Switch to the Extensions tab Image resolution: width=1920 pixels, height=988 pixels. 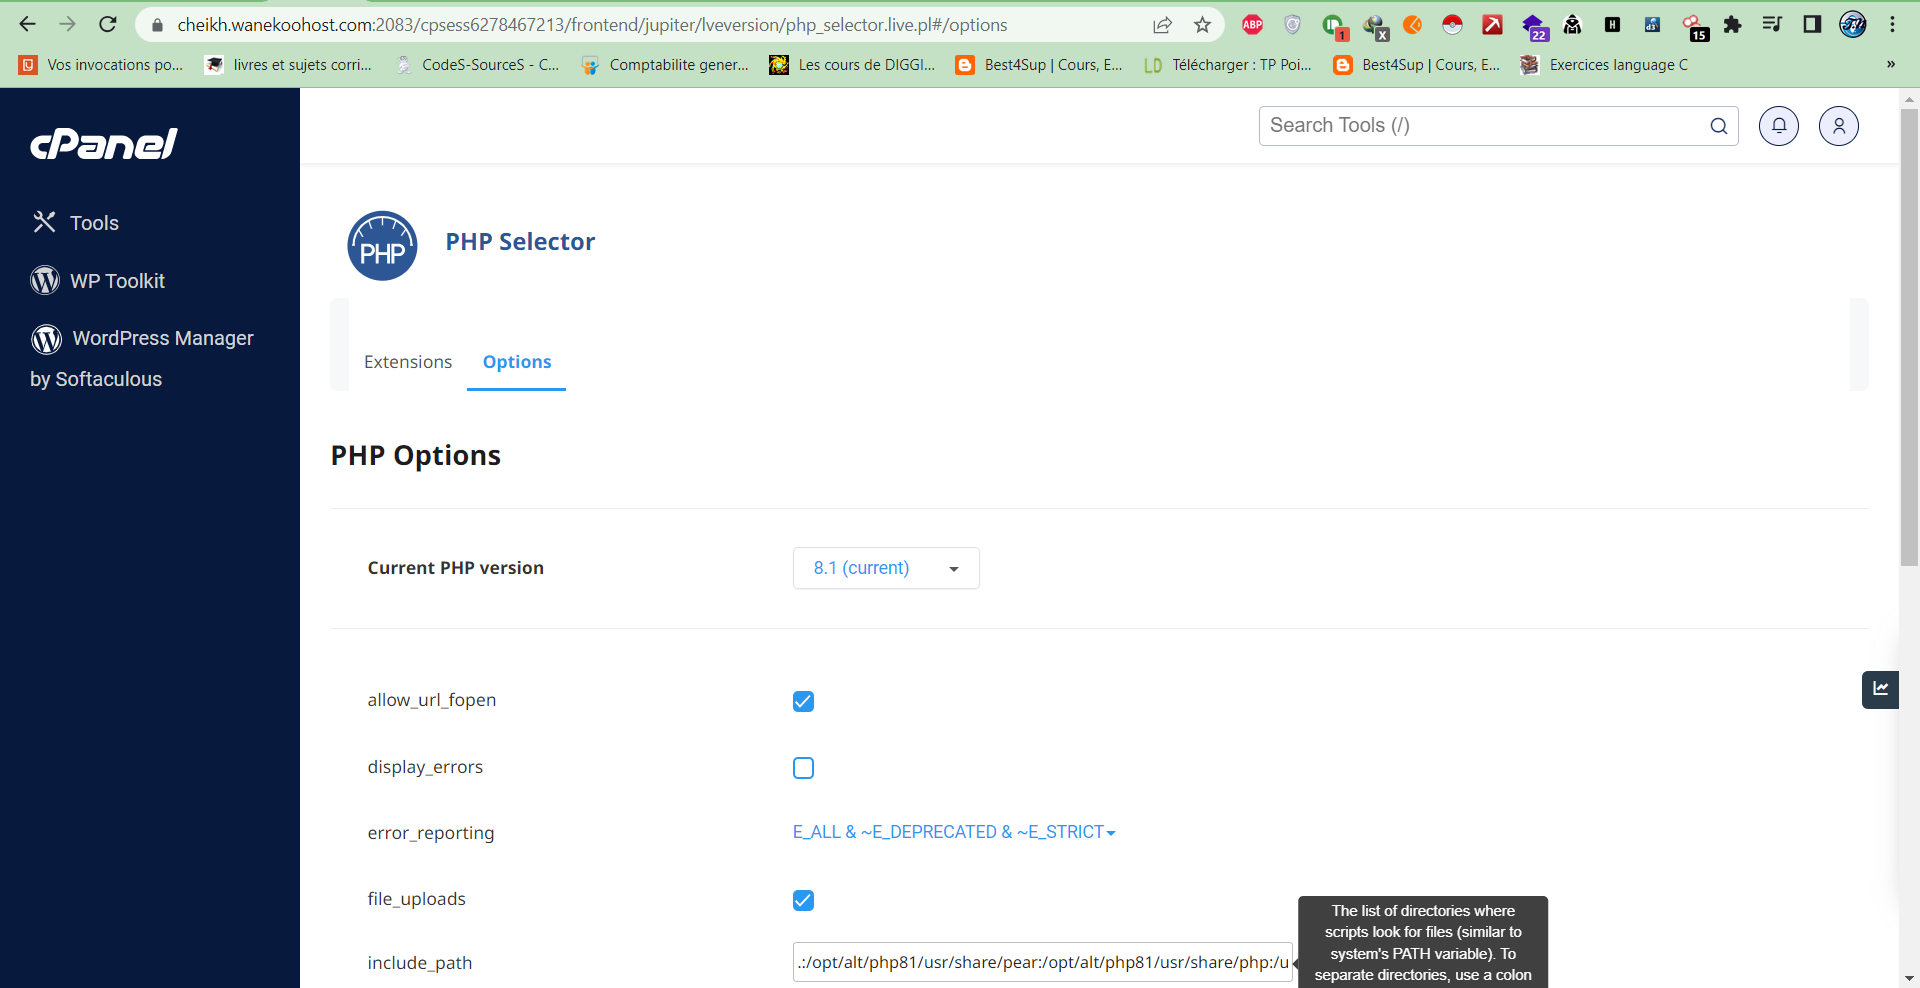407,362
